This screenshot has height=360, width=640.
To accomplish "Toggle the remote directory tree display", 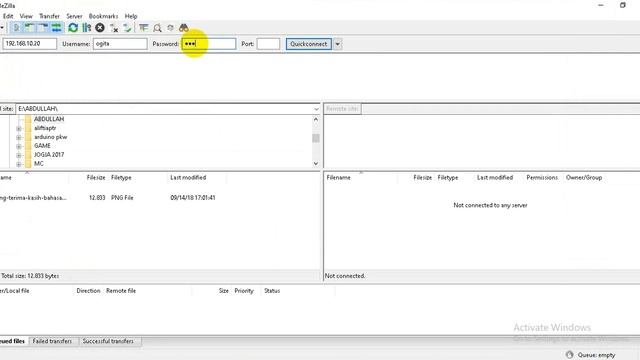I will coord(43,28).
